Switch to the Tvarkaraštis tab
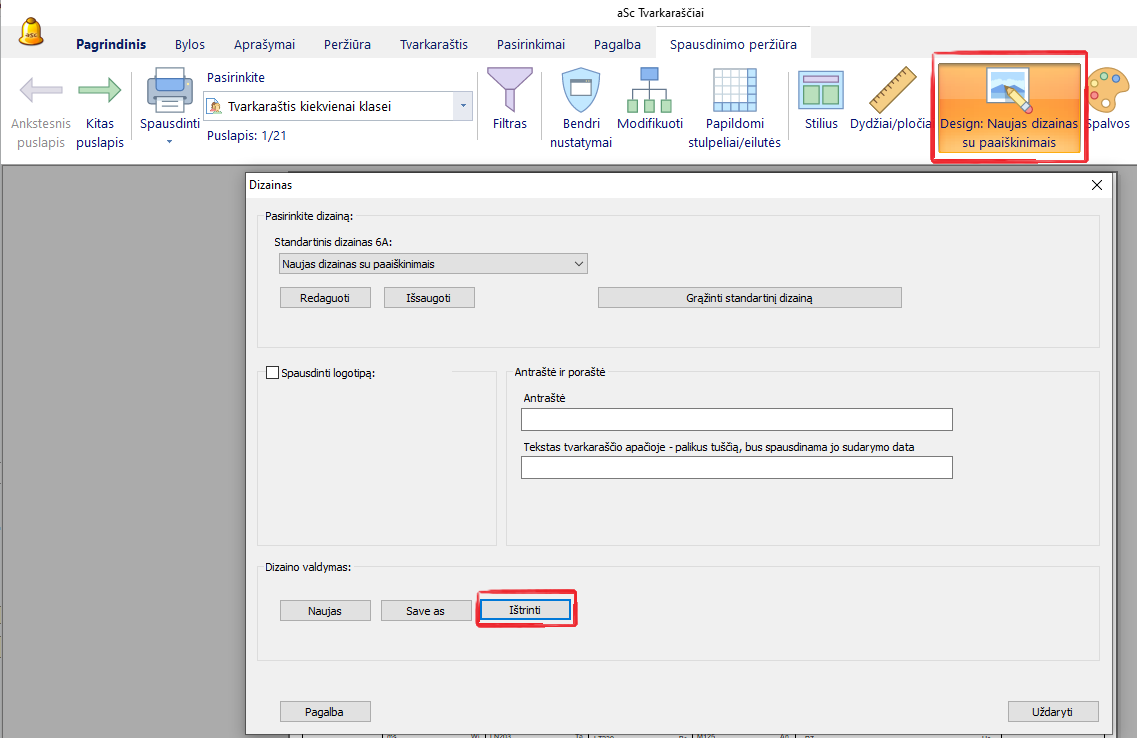This screenshot has height=738, width=1137. 433,44
